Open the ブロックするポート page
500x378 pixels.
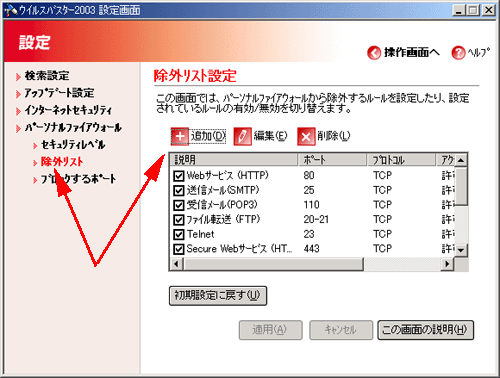(x=78, y=179)
